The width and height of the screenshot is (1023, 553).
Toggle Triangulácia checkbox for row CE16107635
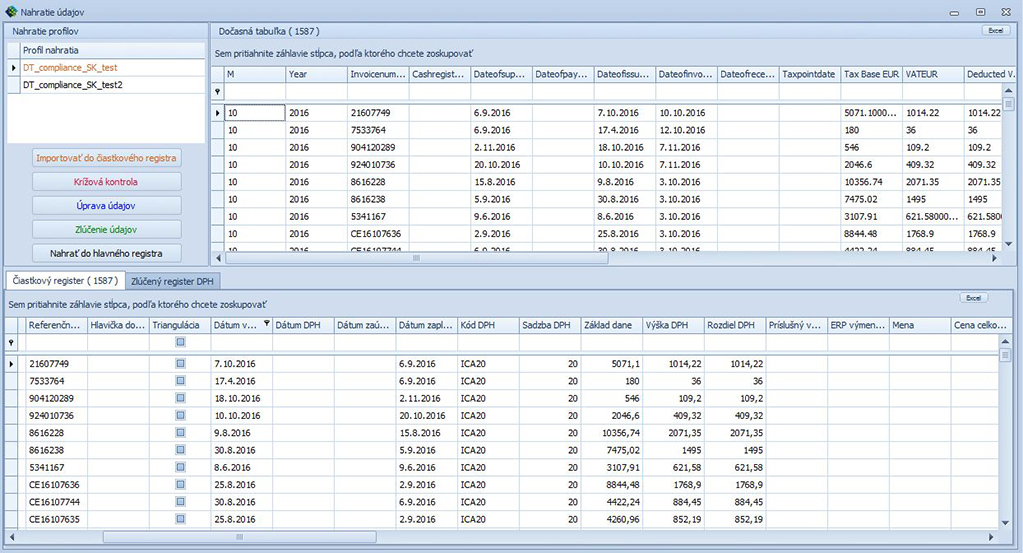(181, 519)
